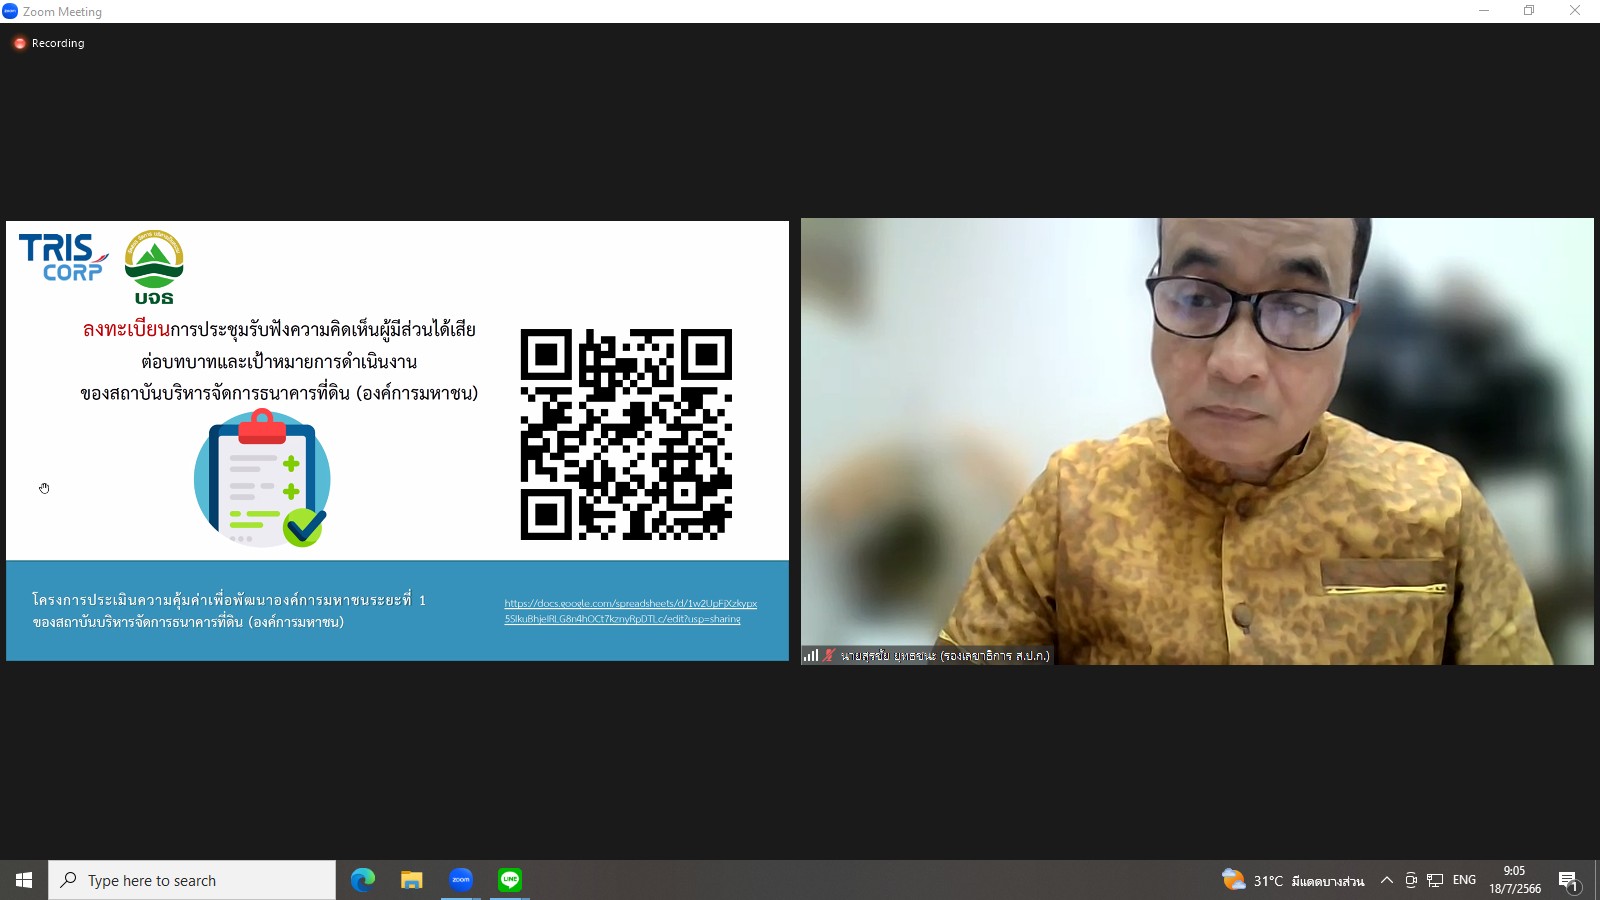Click the 31°C weather widget
This screenshot has height=900, width=1600.
[x=1293, y=880]
